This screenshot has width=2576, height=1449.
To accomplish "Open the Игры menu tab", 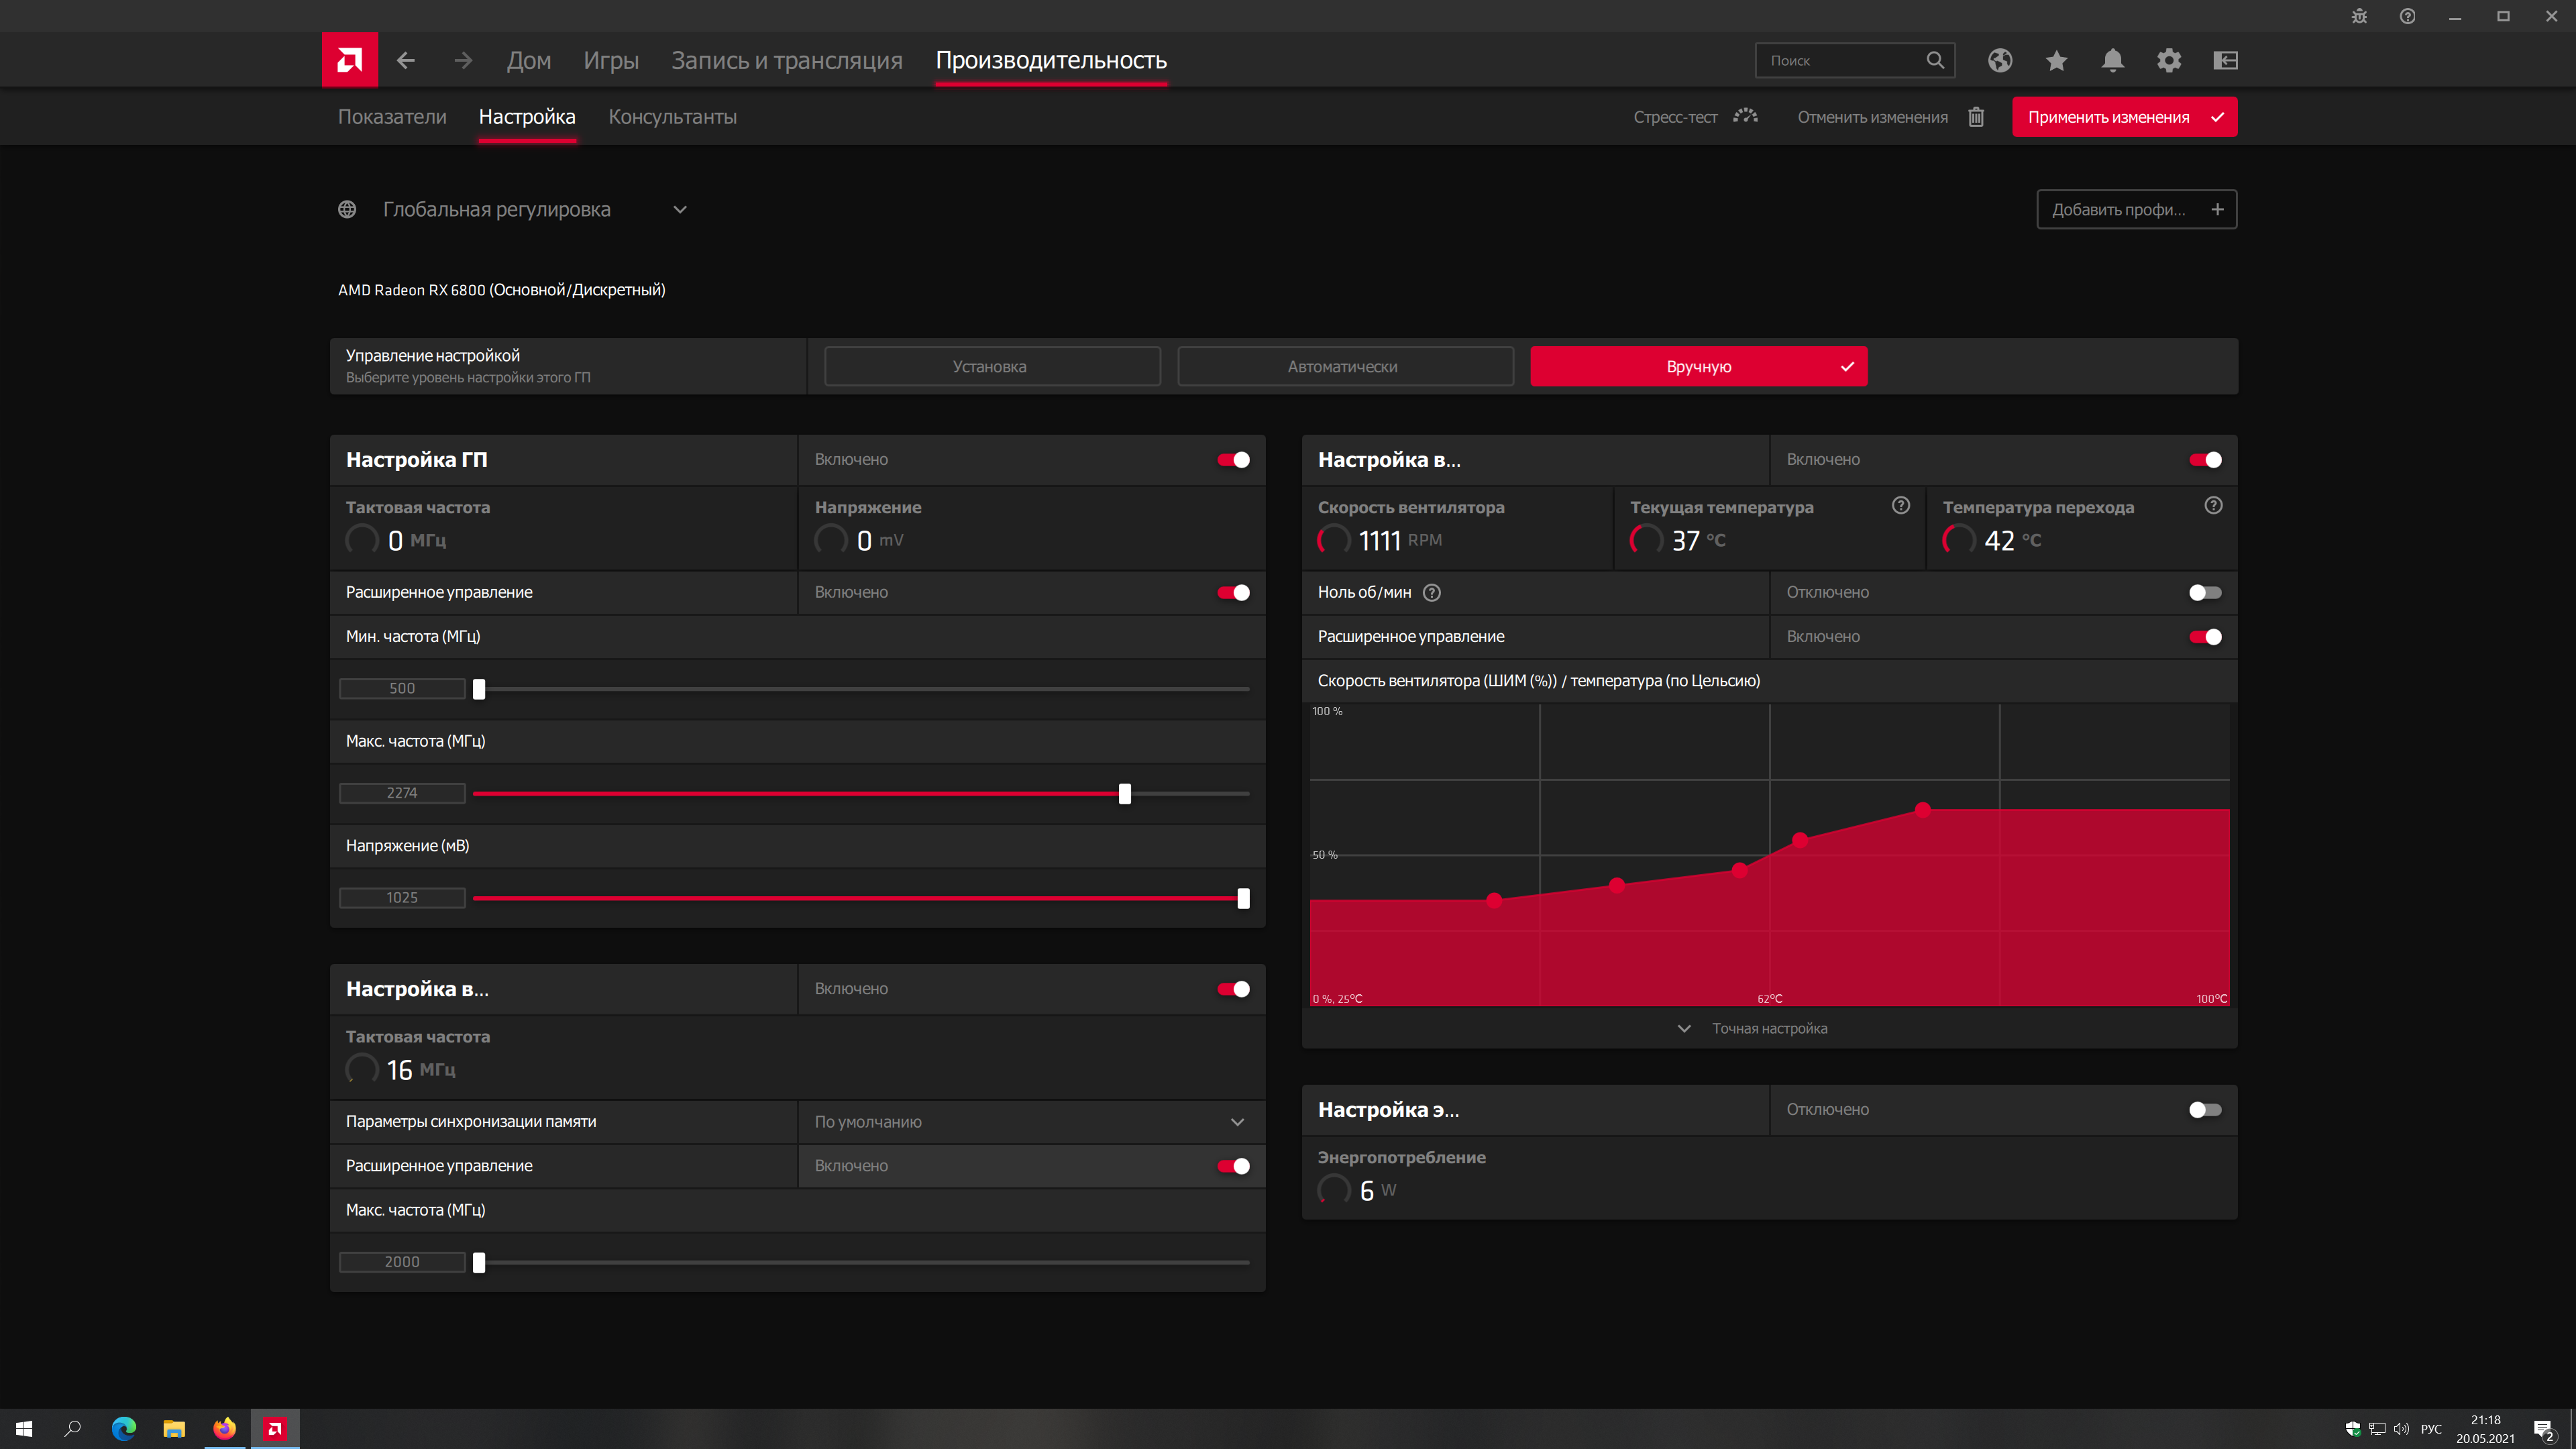I will 611,60.
